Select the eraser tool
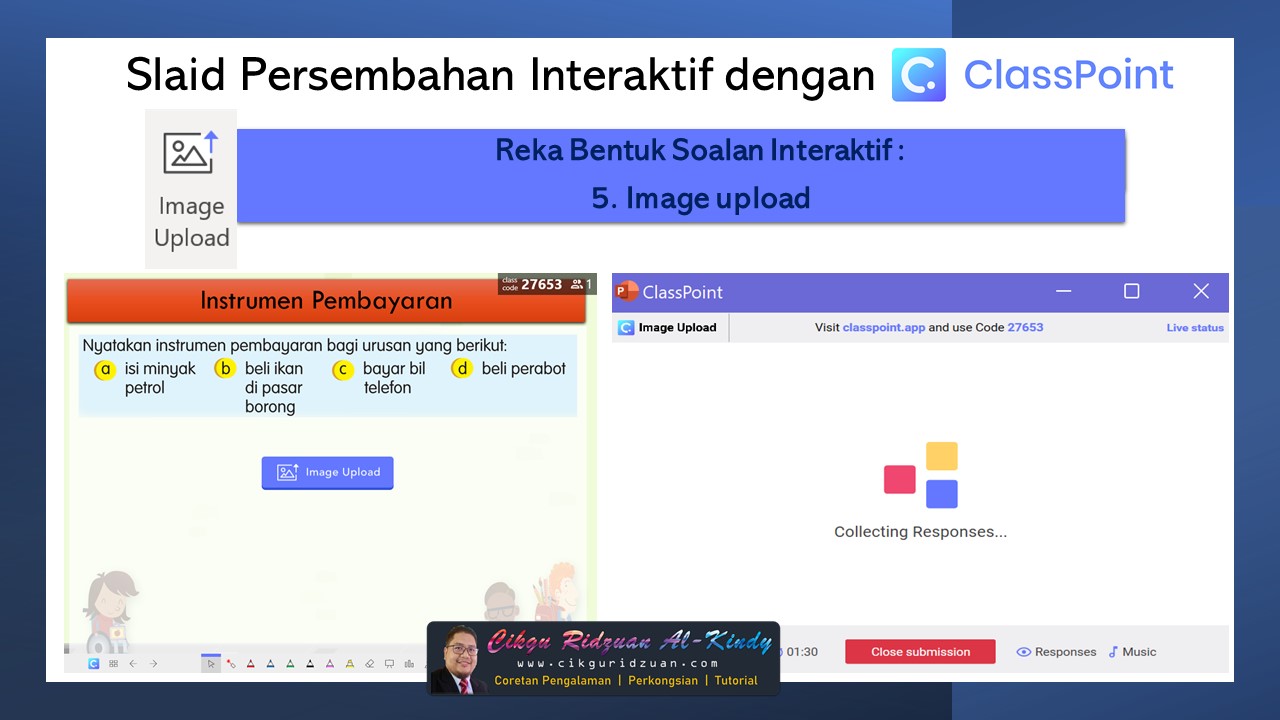Image resolution: width=1280 pixels, height=720 pixels. click(369, 663)
